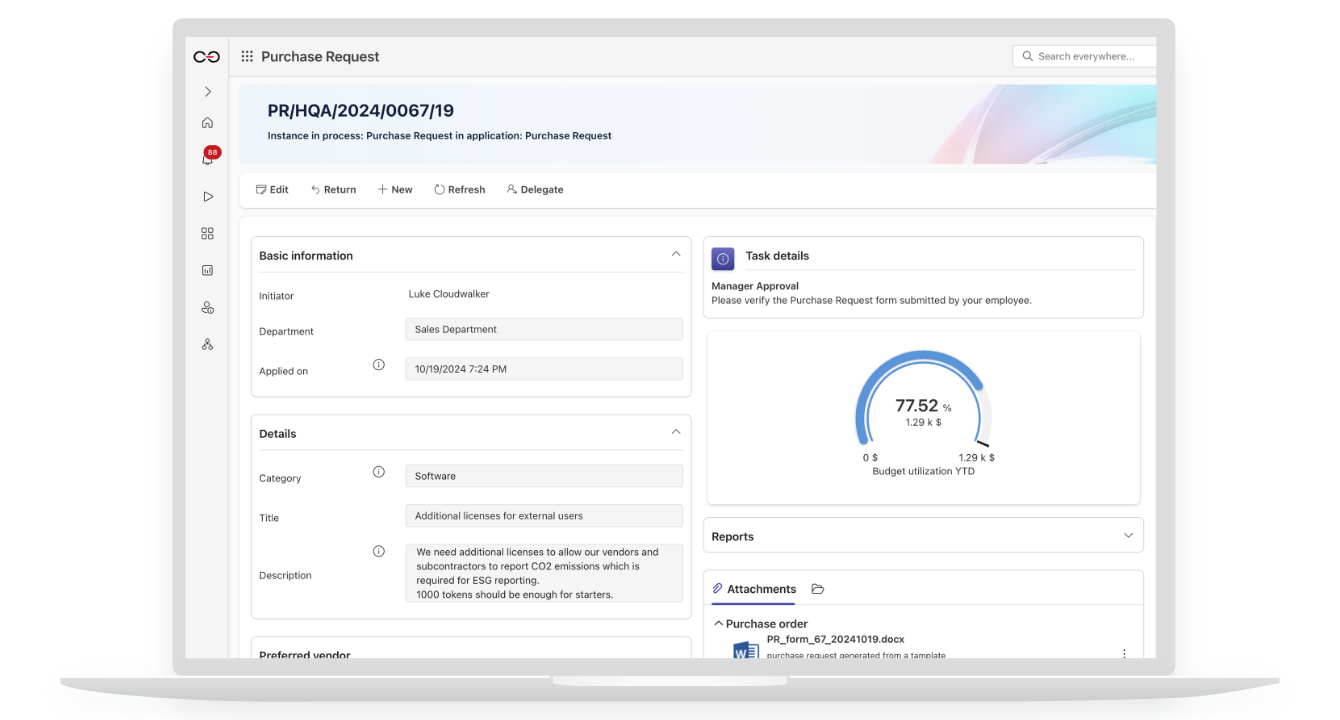The width and height of the screenshot is (1340, 720).
Task: Click the Word icon of PR_form_67_20241019.docx
Action: pos(745,651)
